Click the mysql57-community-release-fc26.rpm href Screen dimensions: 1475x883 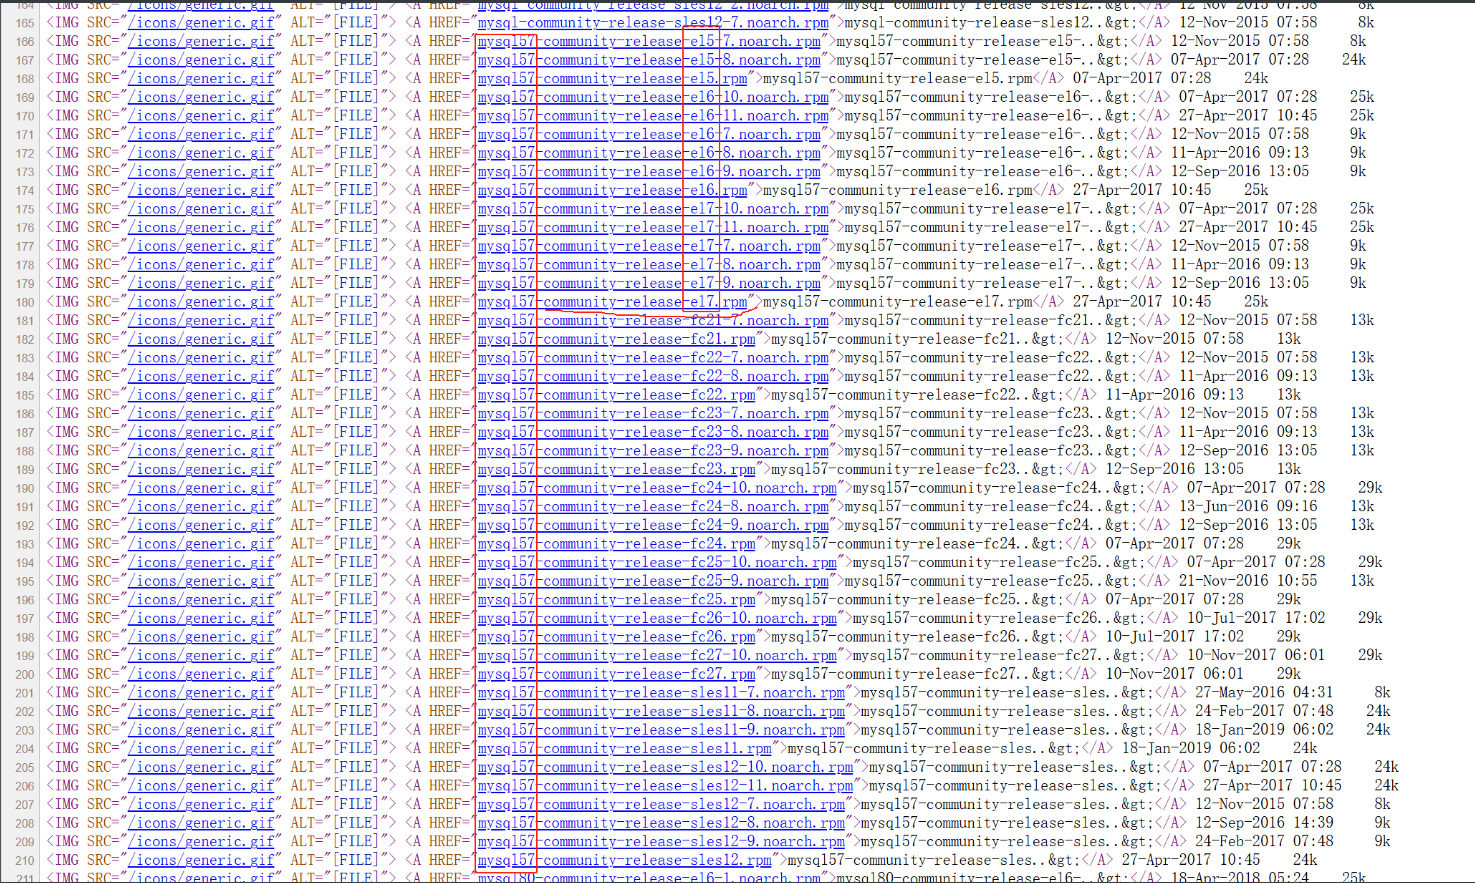pos(616,637)
